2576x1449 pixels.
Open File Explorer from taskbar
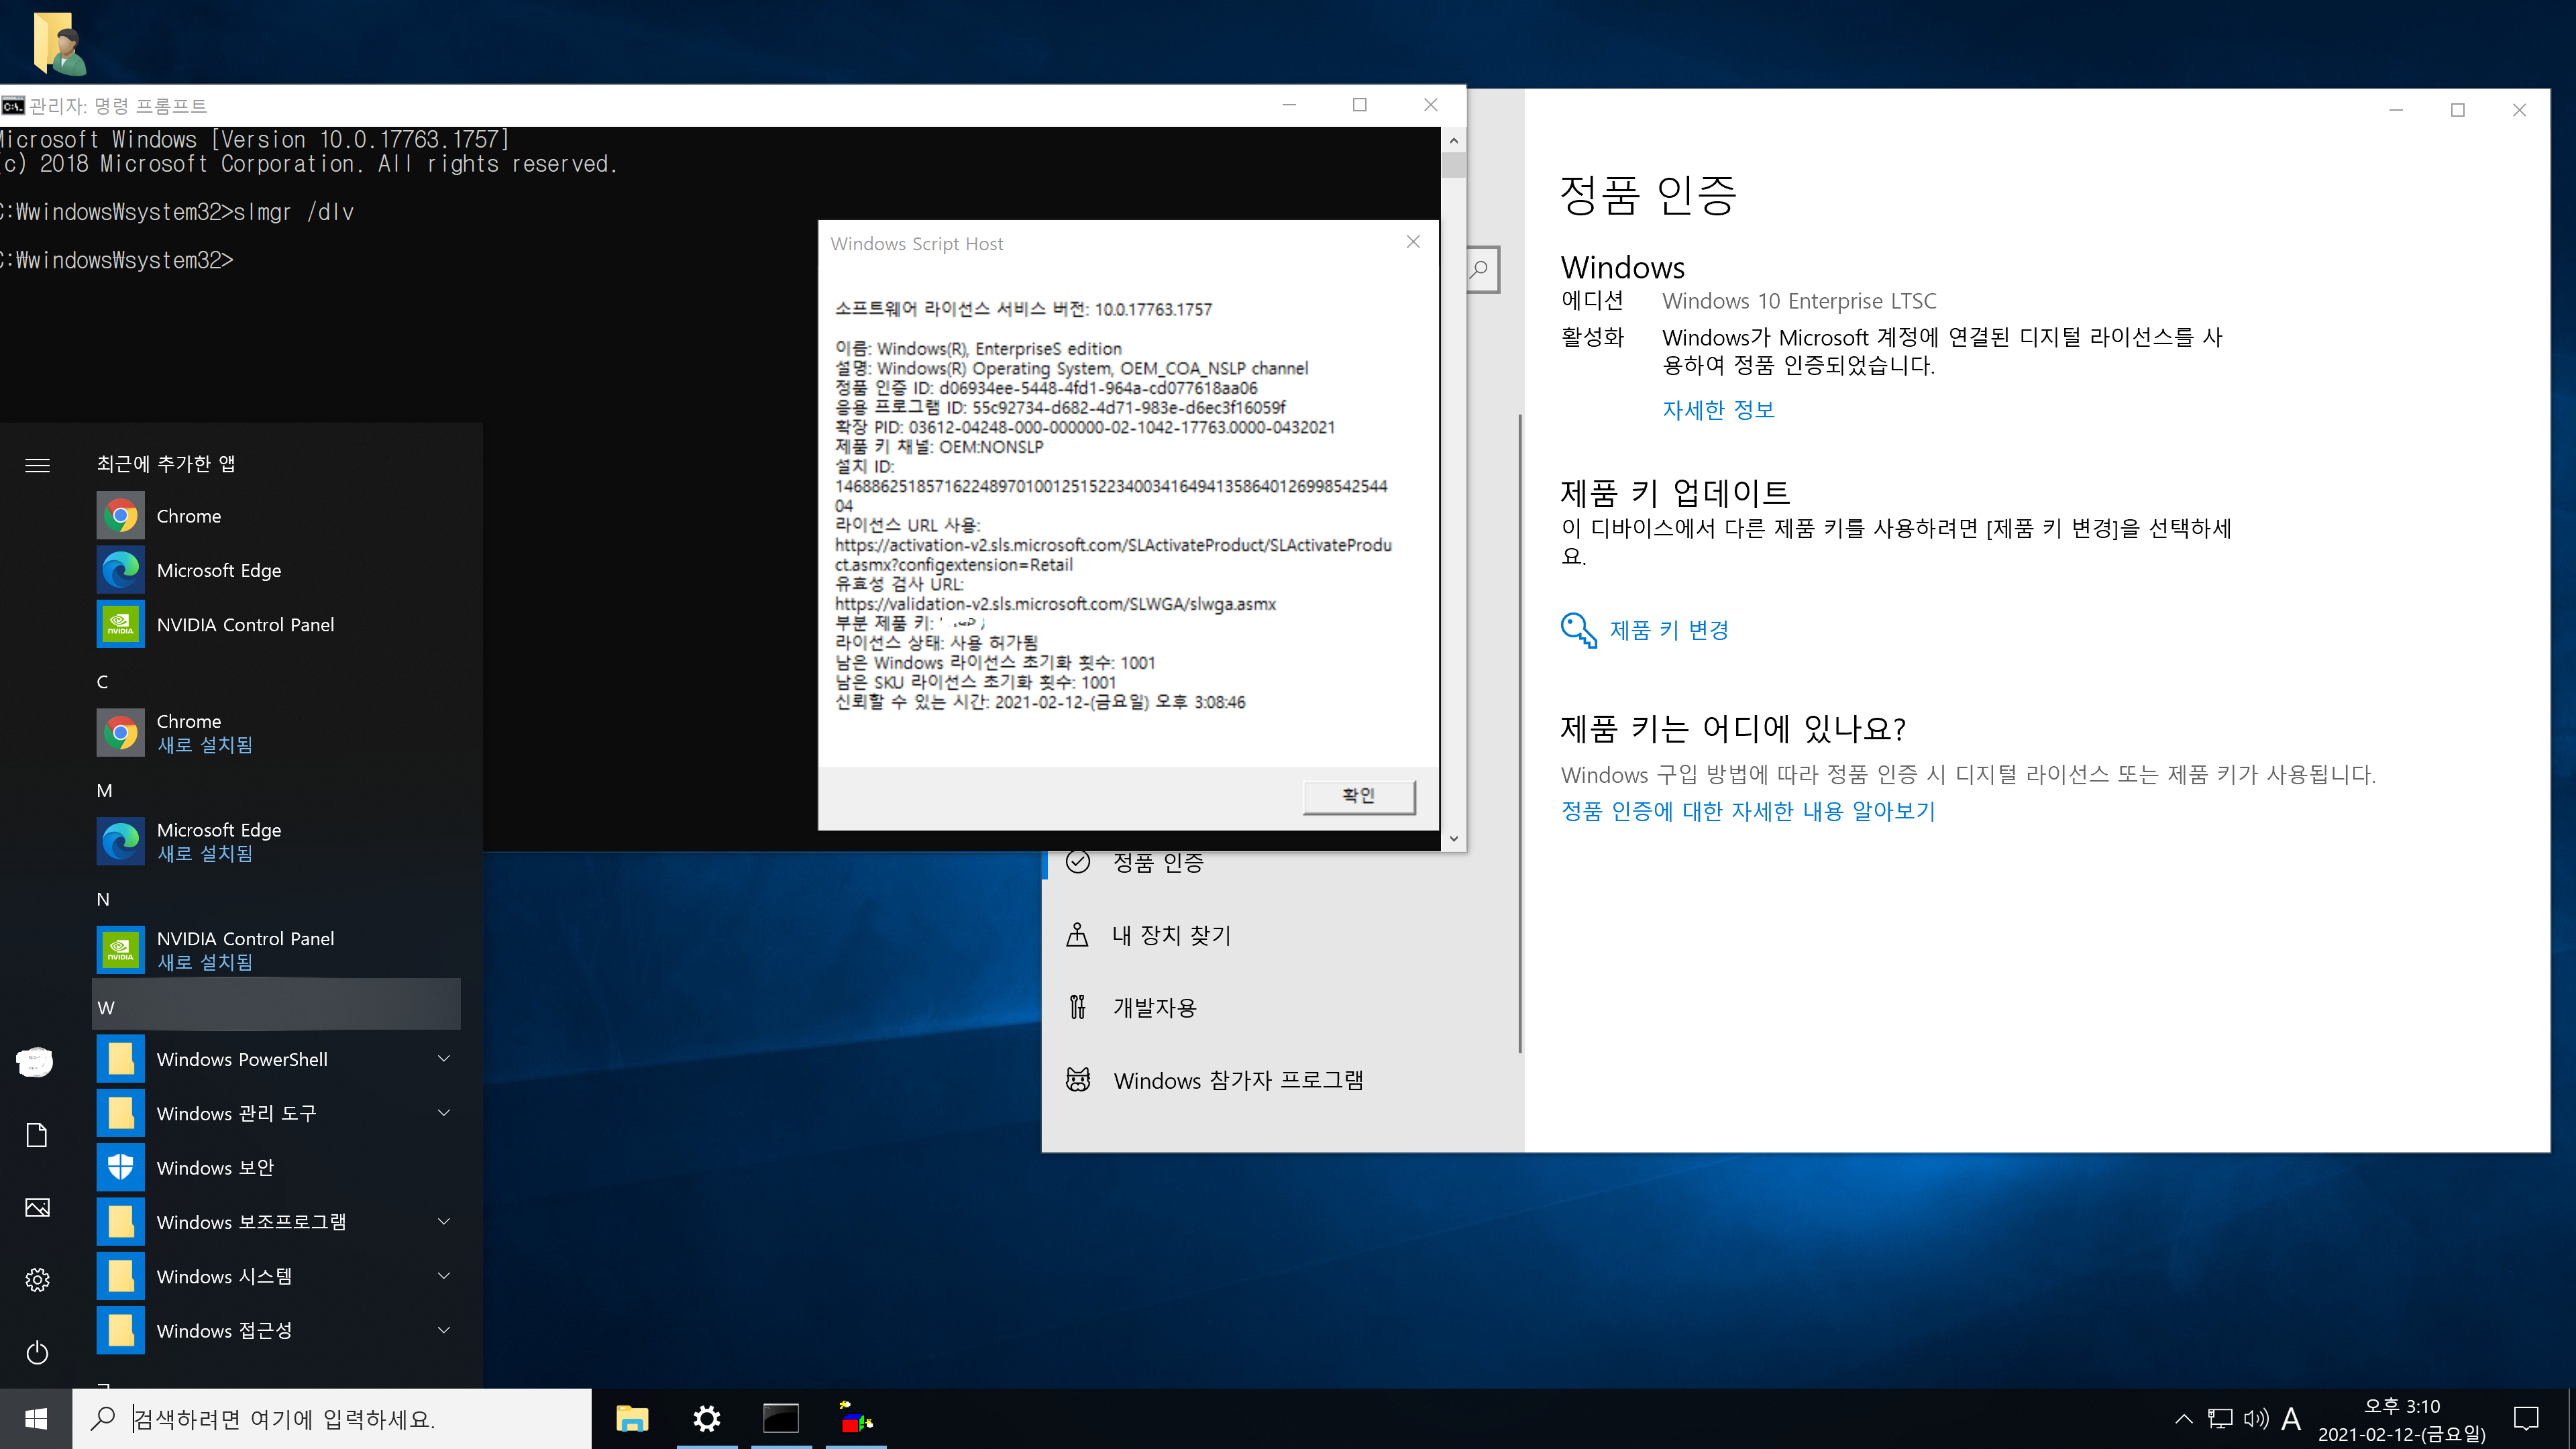pos(632,1419)
